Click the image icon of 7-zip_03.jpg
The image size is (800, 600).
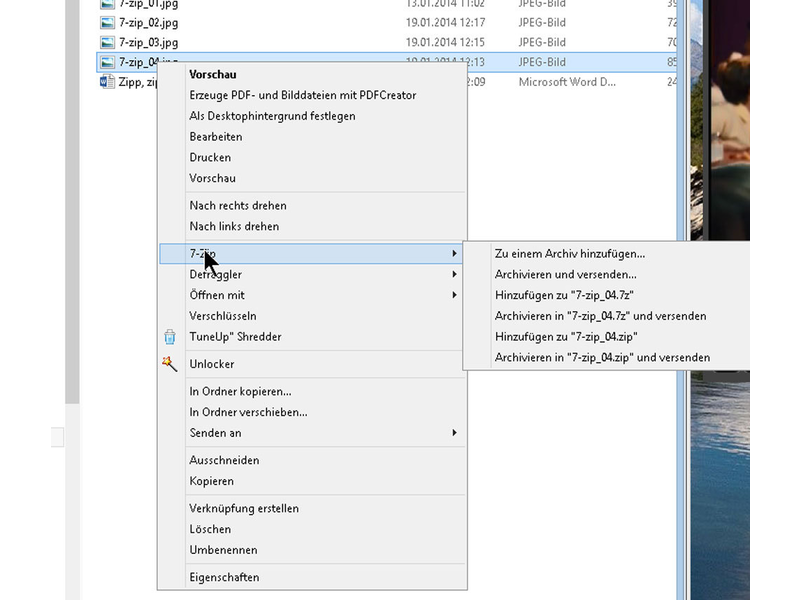pyautogui.click(x=107, y=42)
